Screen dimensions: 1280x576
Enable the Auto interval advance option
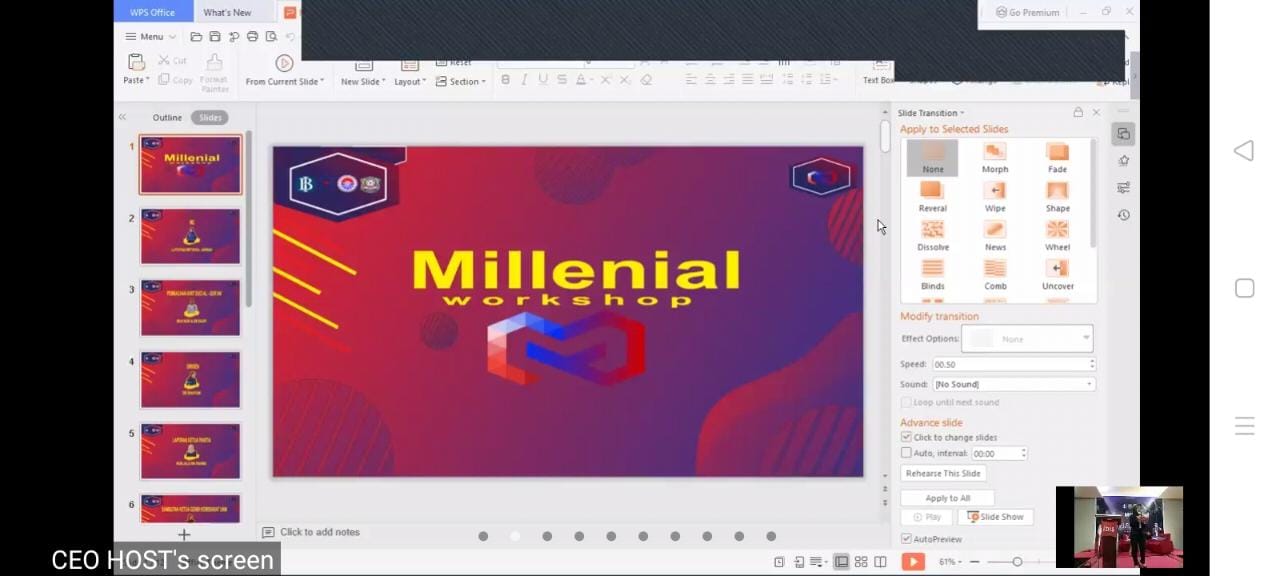point(906,453)
